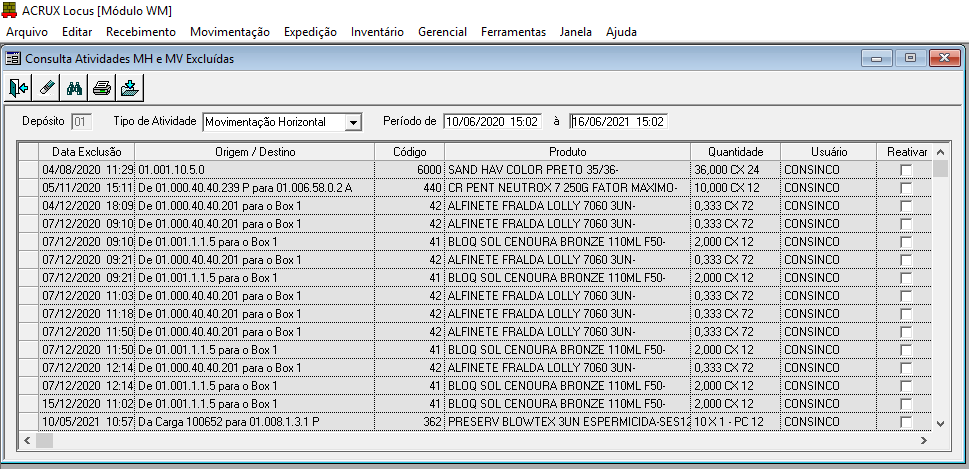This screenshot has height=469, width=969.
Task: Click the Código column header
Action: point(410,151)
